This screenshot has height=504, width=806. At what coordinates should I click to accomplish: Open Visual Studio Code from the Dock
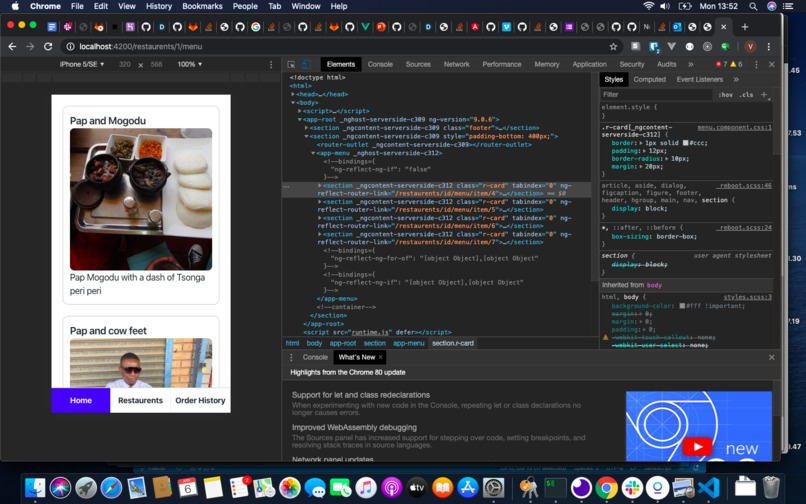pos(709,488)
